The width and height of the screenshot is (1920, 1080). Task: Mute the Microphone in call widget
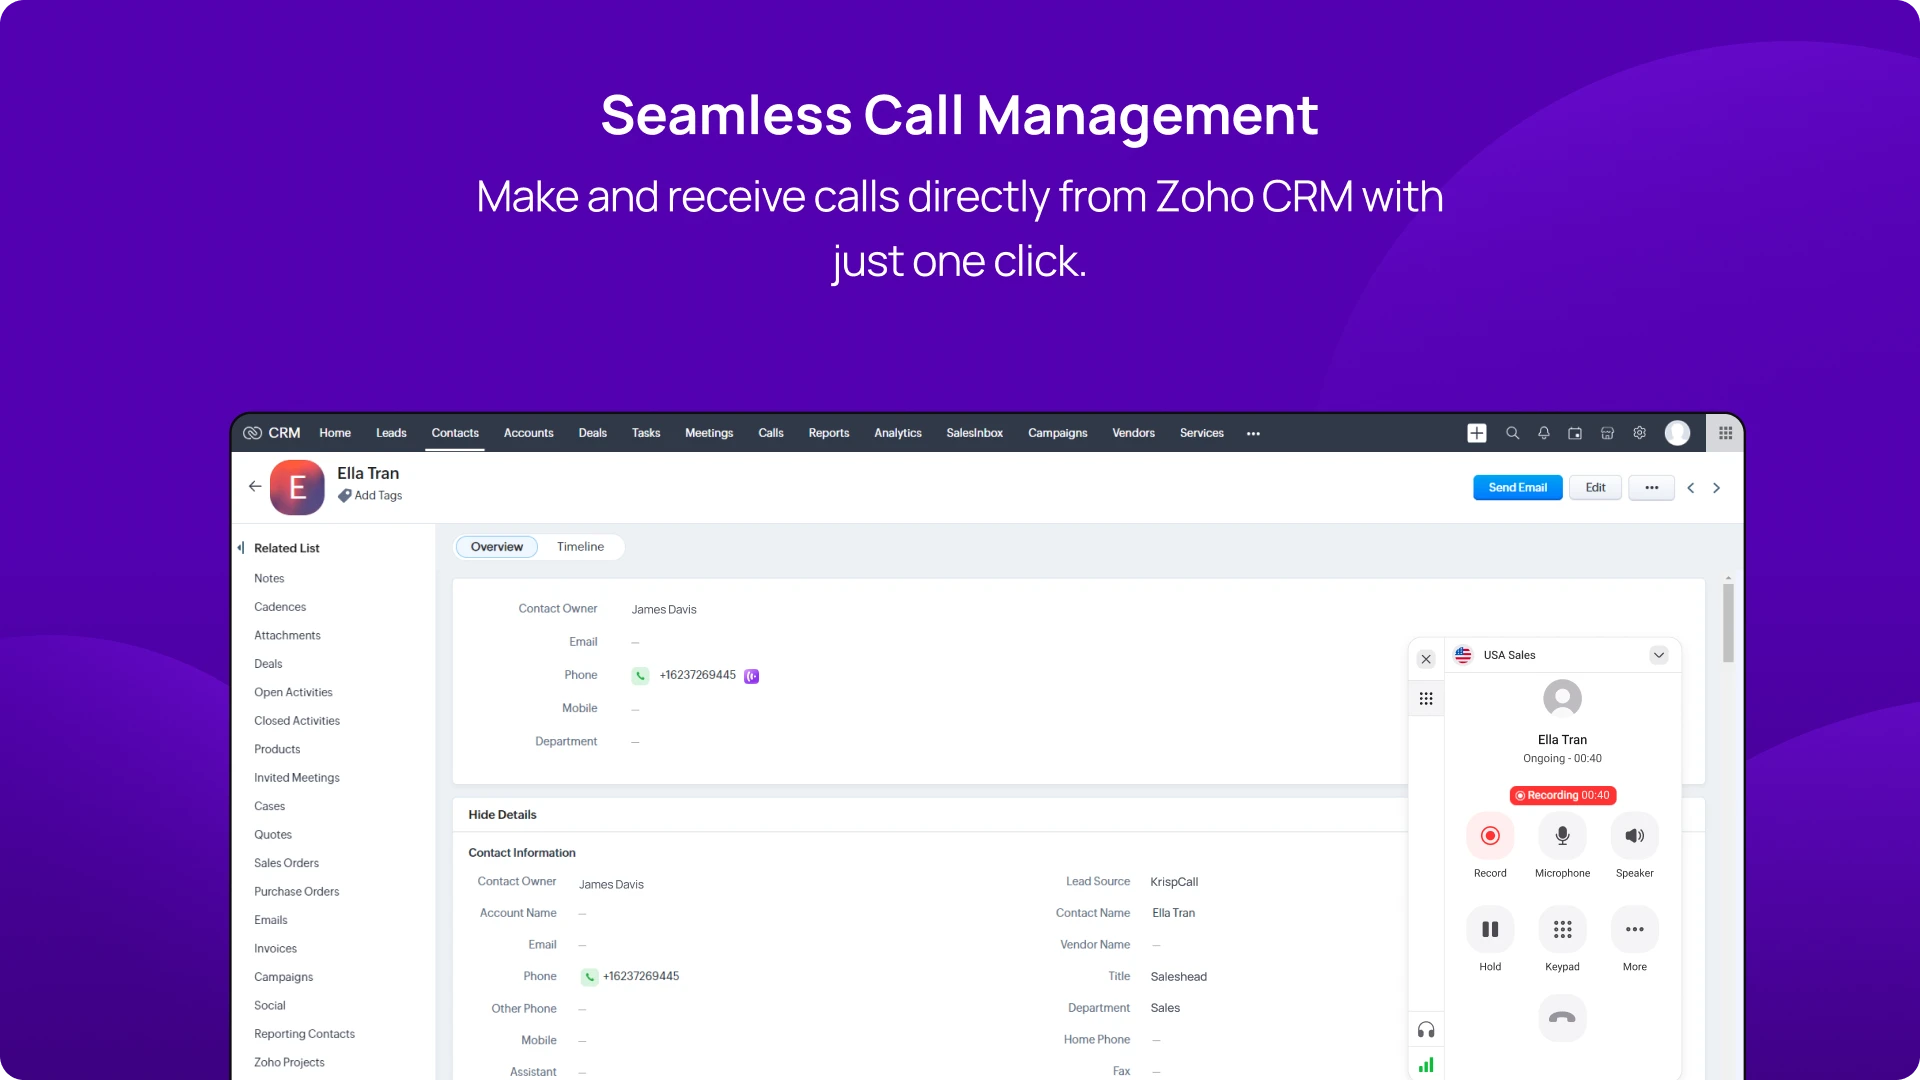[x=1562, y=836]
